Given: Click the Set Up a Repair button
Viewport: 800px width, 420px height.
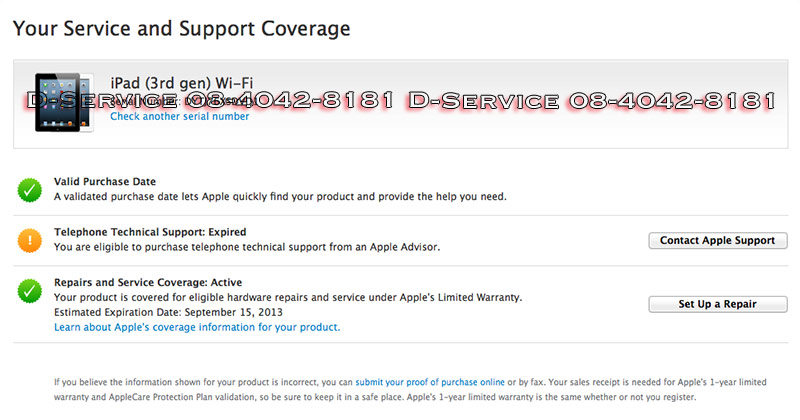Looking at the screenshot, I should 718,304.
